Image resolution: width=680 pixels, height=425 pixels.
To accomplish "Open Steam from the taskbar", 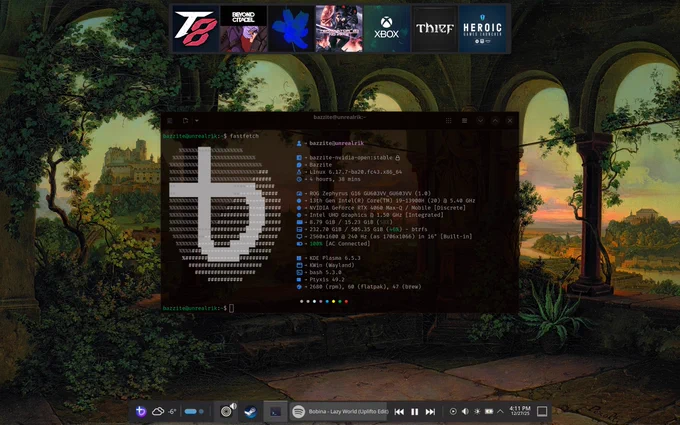I will coord(250,411).
